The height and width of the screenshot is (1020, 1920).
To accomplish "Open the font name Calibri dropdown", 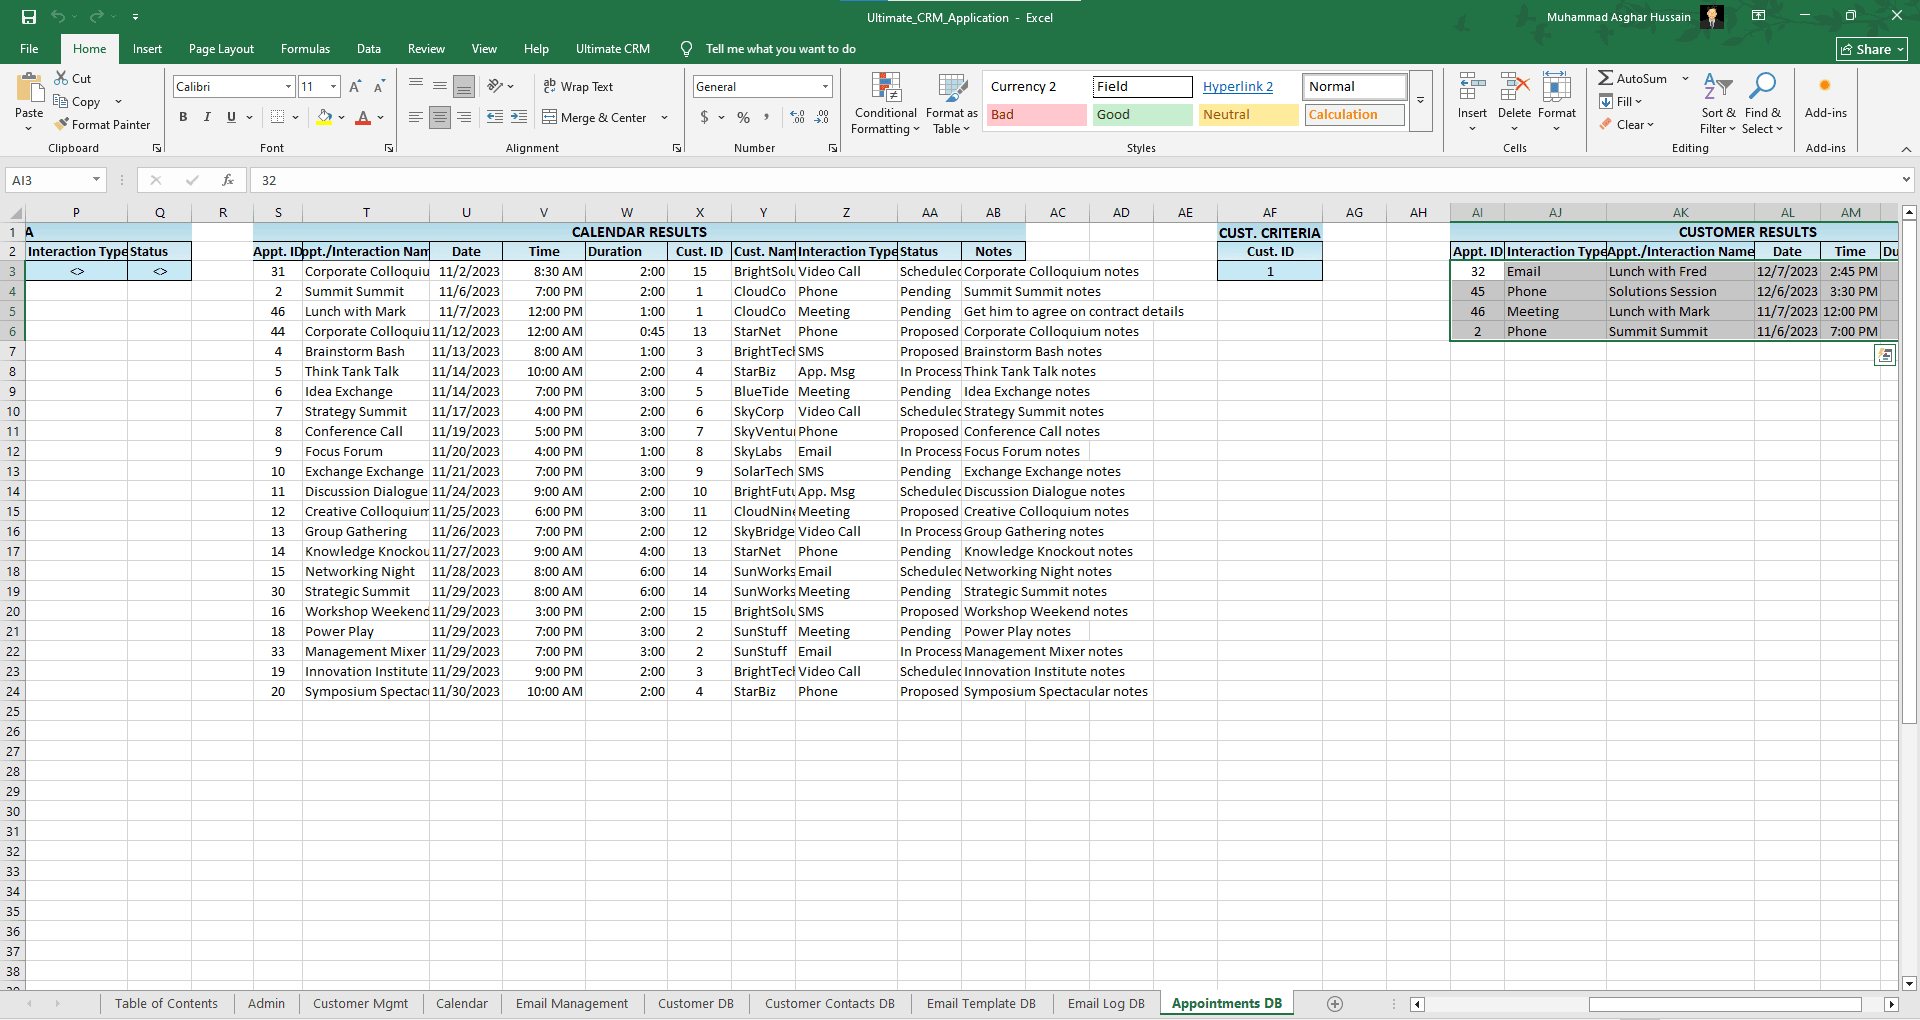I will coord(288,87).
